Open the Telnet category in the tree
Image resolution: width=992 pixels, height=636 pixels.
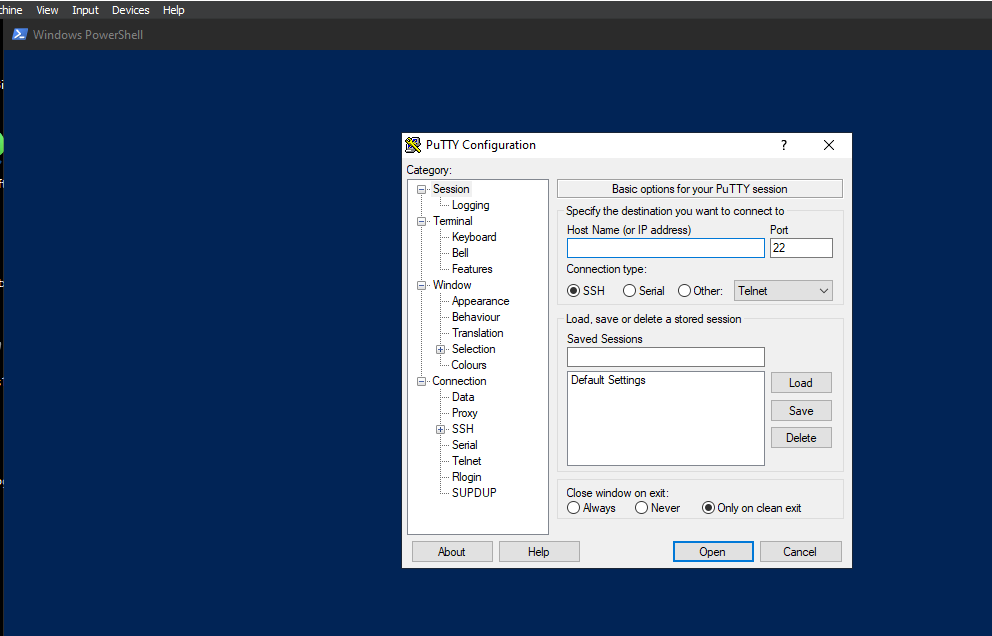tap(466, 461)
